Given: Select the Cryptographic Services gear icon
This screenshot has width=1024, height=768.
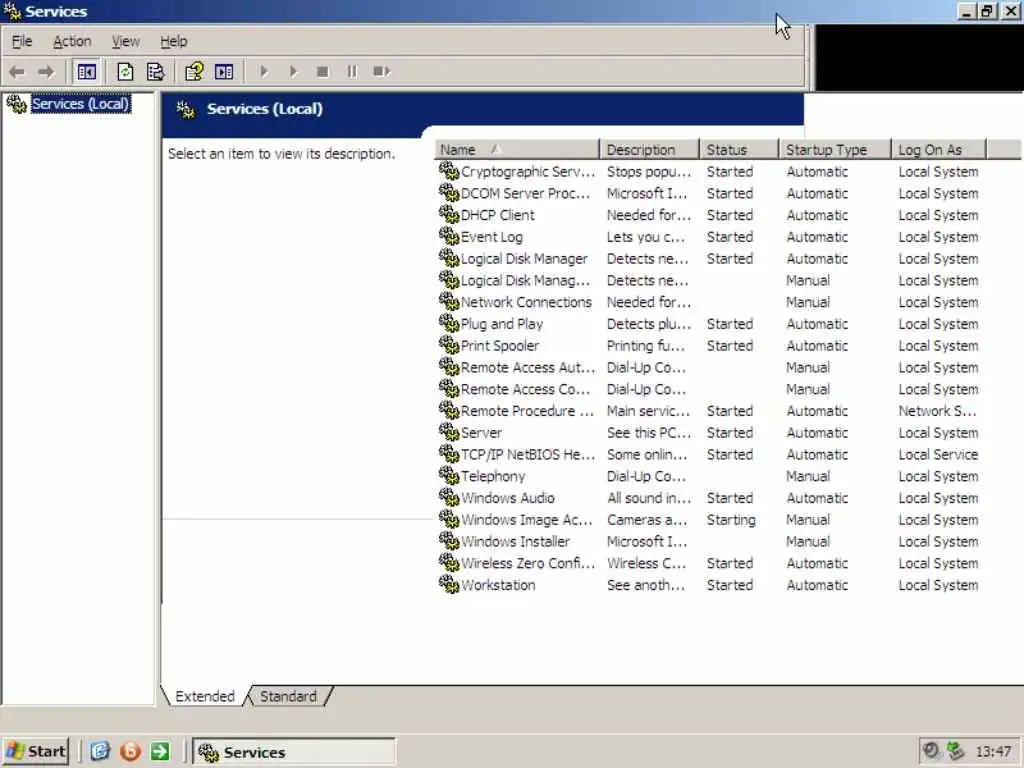Looking at the screenshot, I should [x=449, y=171].
